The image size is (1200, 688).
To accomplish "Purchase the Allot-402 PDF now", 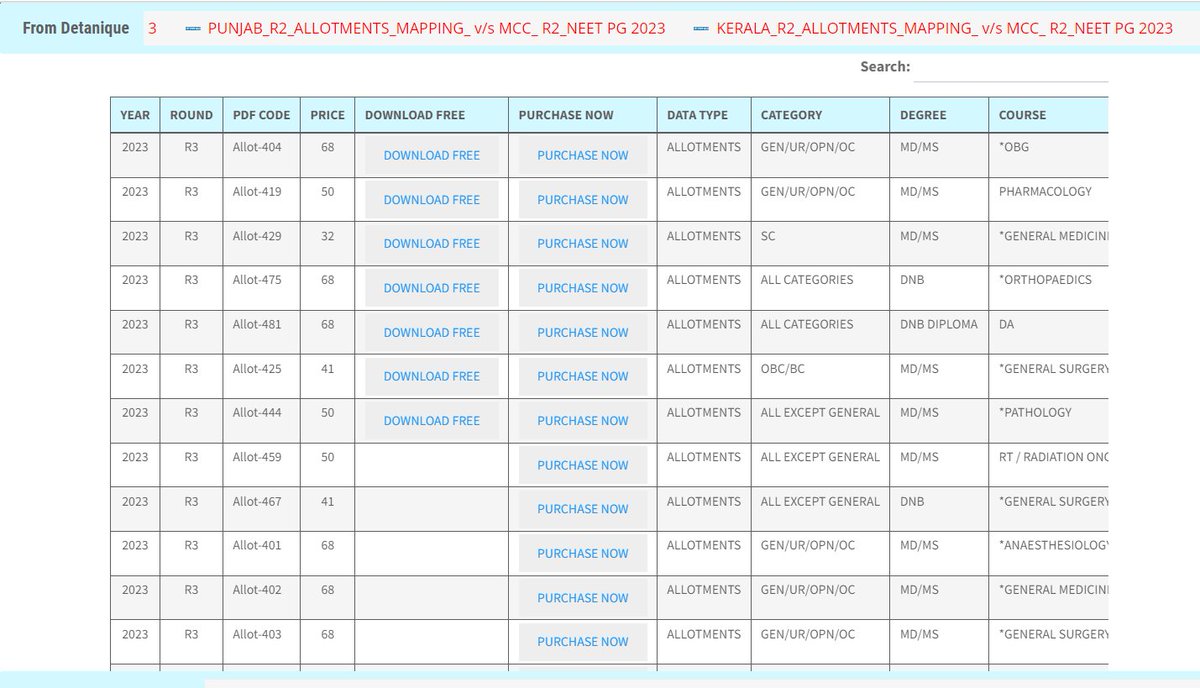I will click(583, 598).
